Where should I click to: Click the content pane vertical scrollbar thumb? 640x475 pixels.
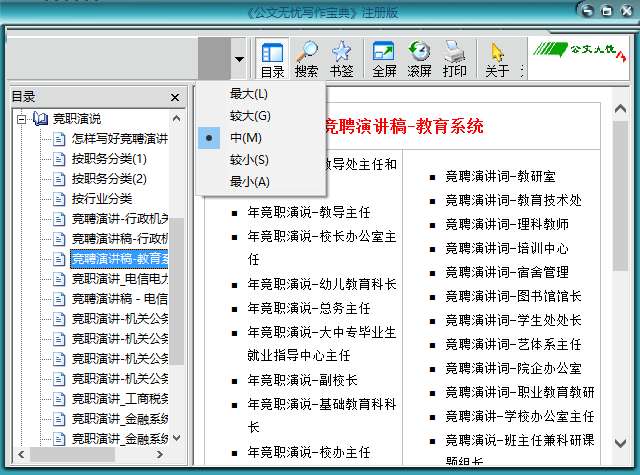coord(620,195)
